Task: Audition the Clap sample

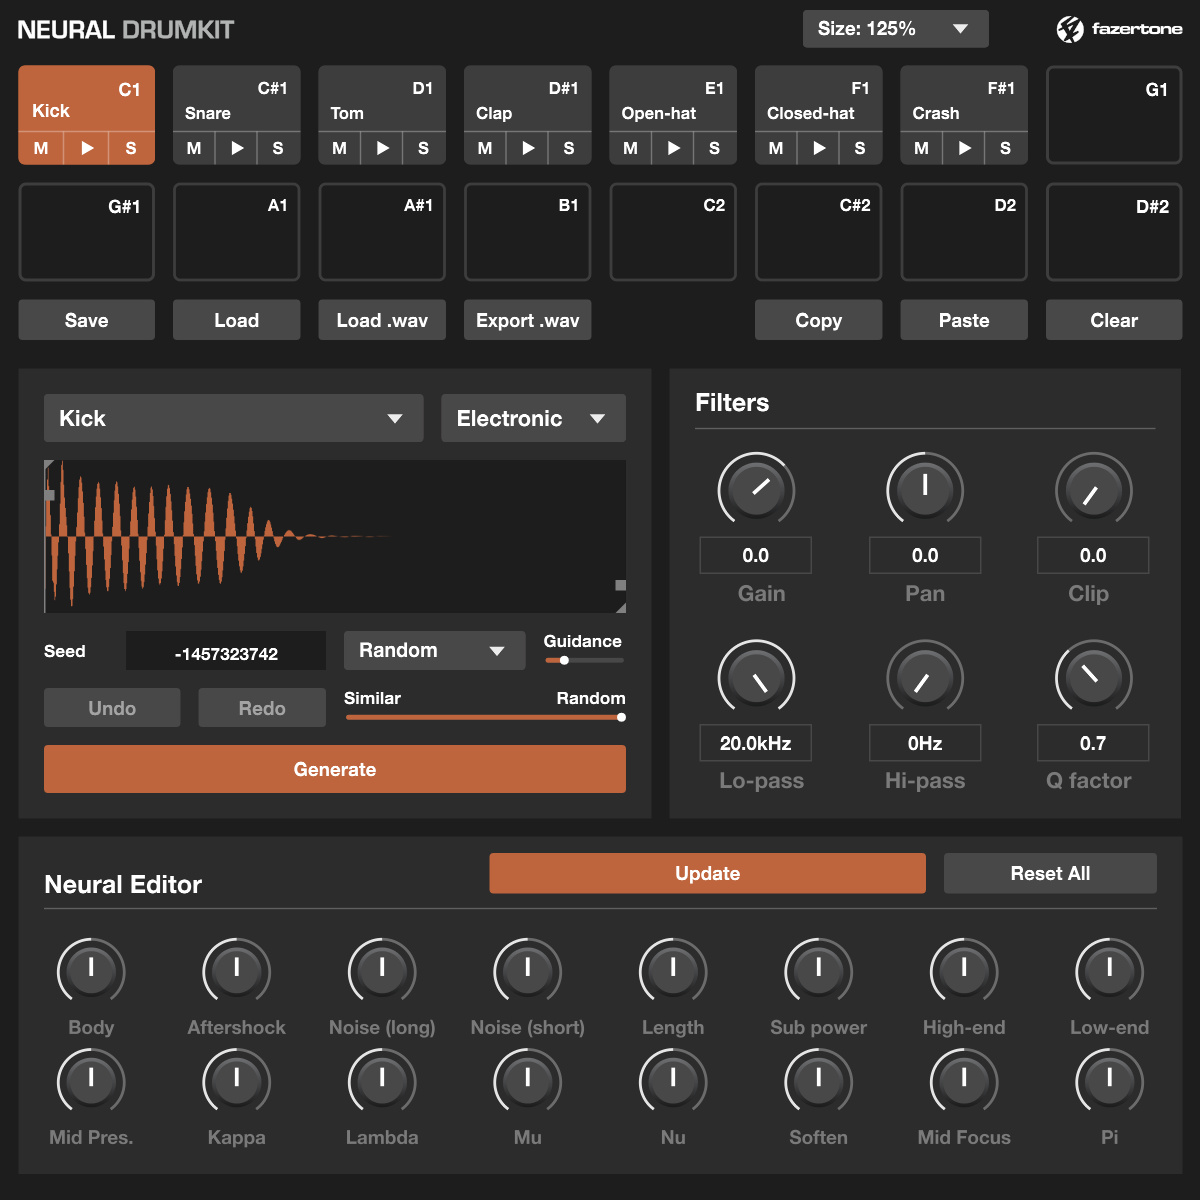Action: pyautogui.click(x=527, y=148)
